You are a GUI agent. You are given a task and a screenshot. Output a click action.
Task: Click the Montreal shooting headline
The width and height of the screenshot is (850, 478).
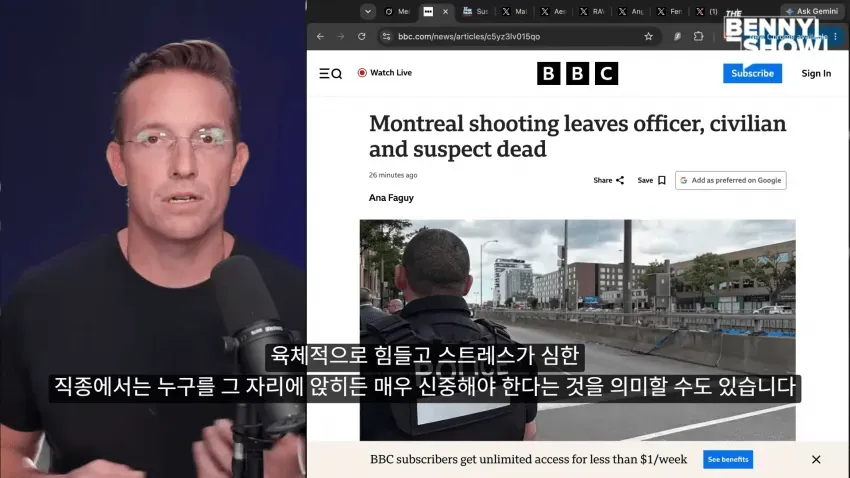coord(577,137)
